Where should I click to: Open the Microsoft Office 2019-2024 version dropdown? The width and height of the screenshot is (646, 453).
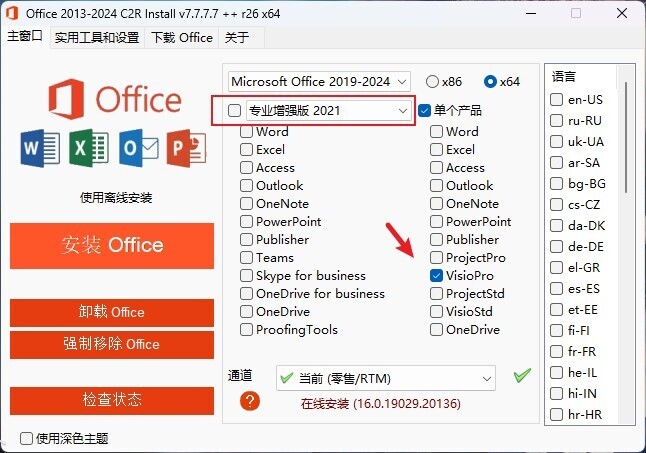(319, 82)
